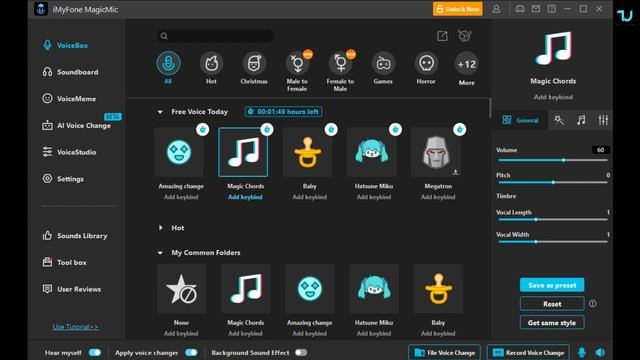Screen dimensions: 640x360
Task: Select Hatsune Miku in Free Voice Today
Action: 371,152
